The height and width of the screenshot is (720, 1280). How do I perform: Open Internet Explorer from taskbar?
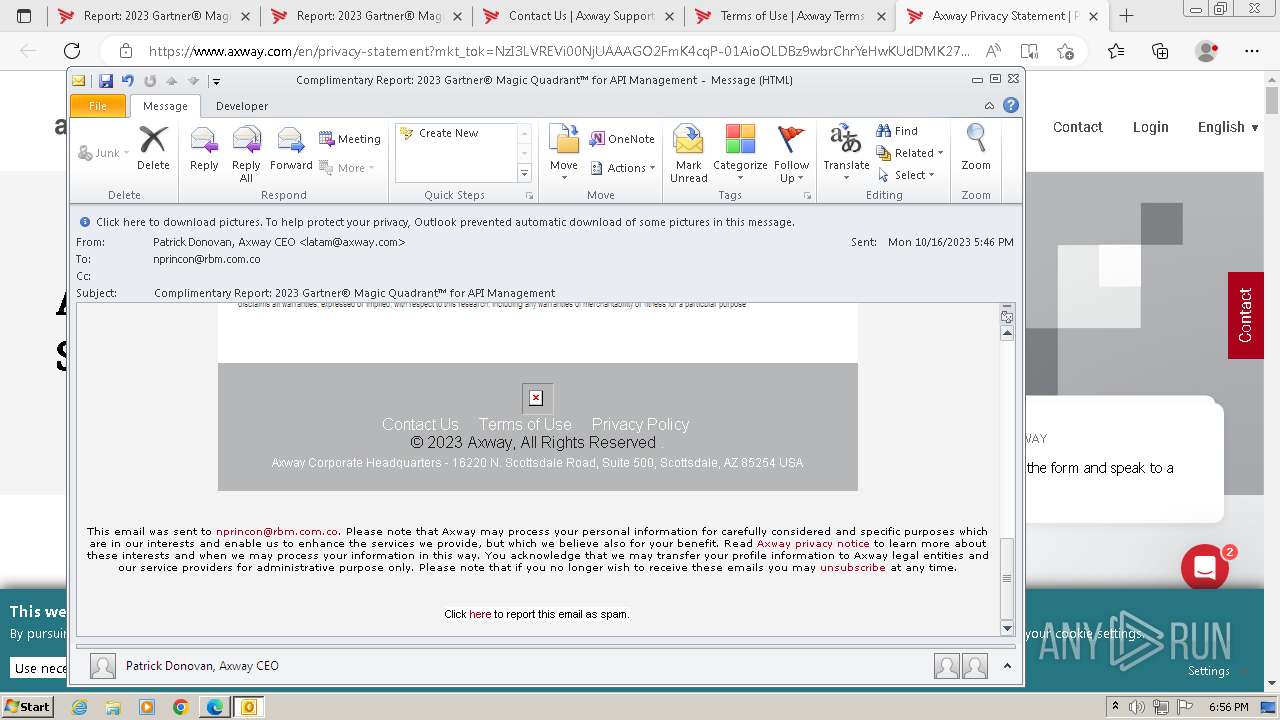coord(79,707)
